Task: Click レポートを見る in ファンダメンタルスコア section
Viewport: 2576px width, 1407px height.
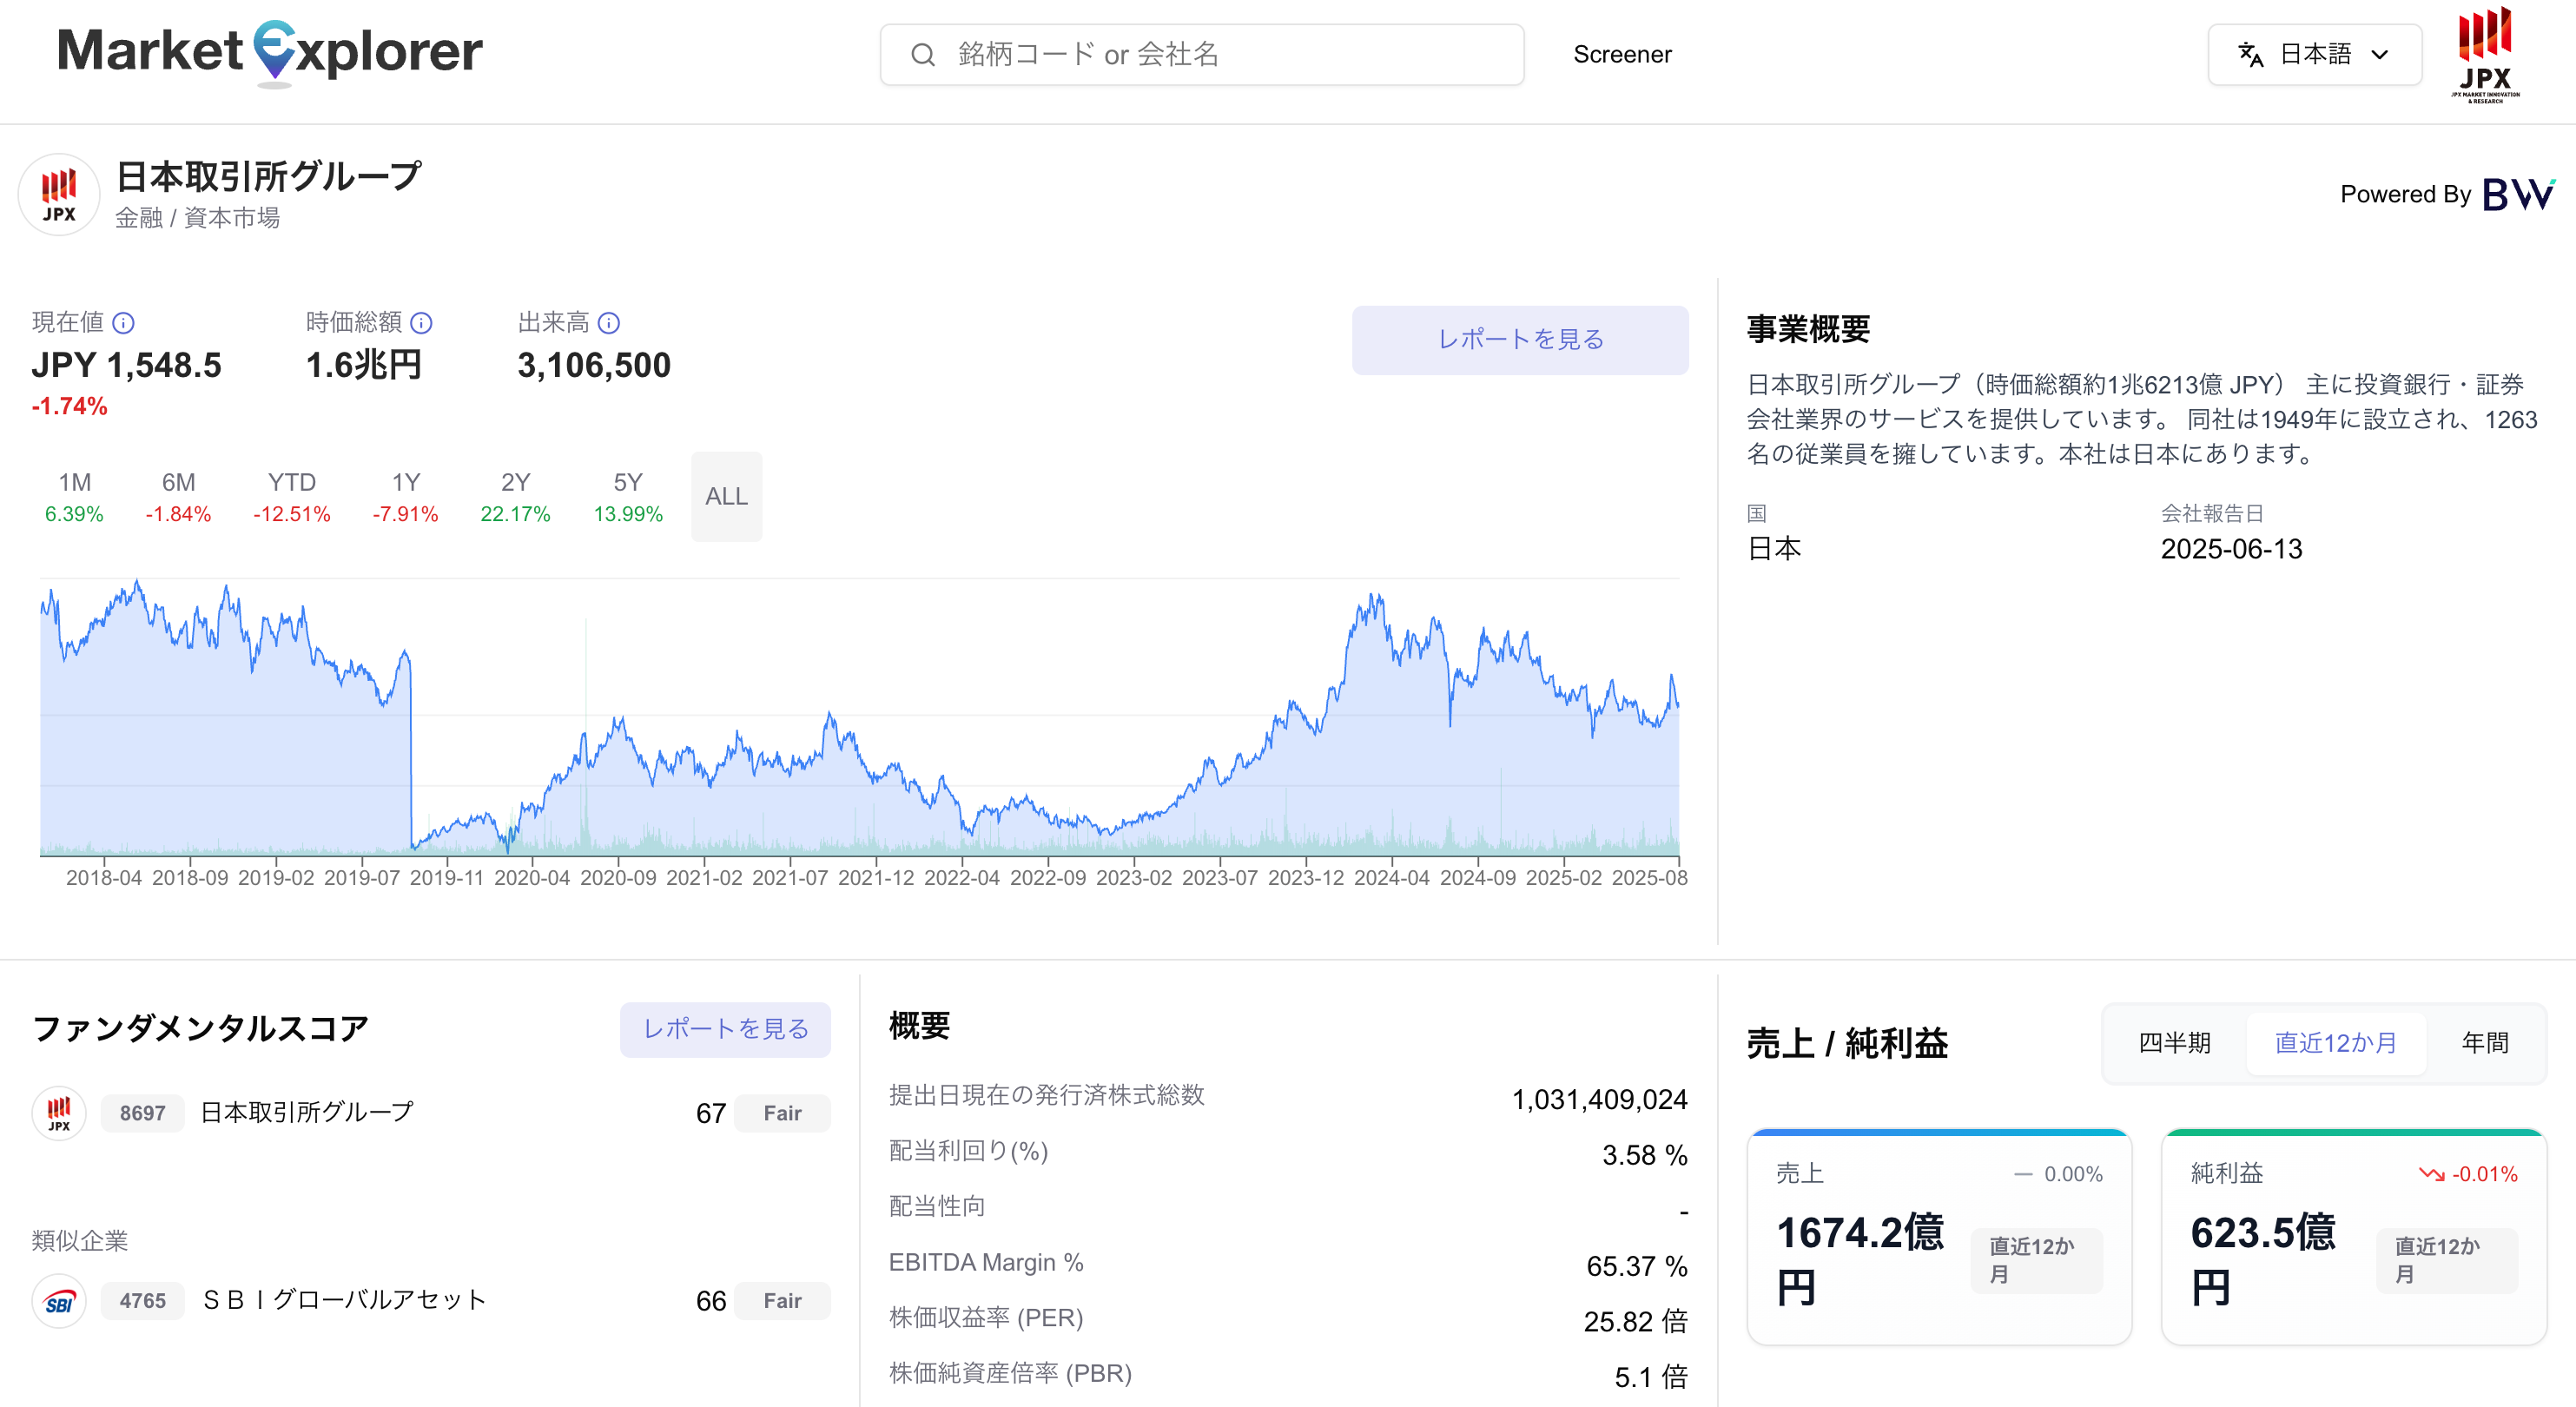Action: pos(725,1029)
